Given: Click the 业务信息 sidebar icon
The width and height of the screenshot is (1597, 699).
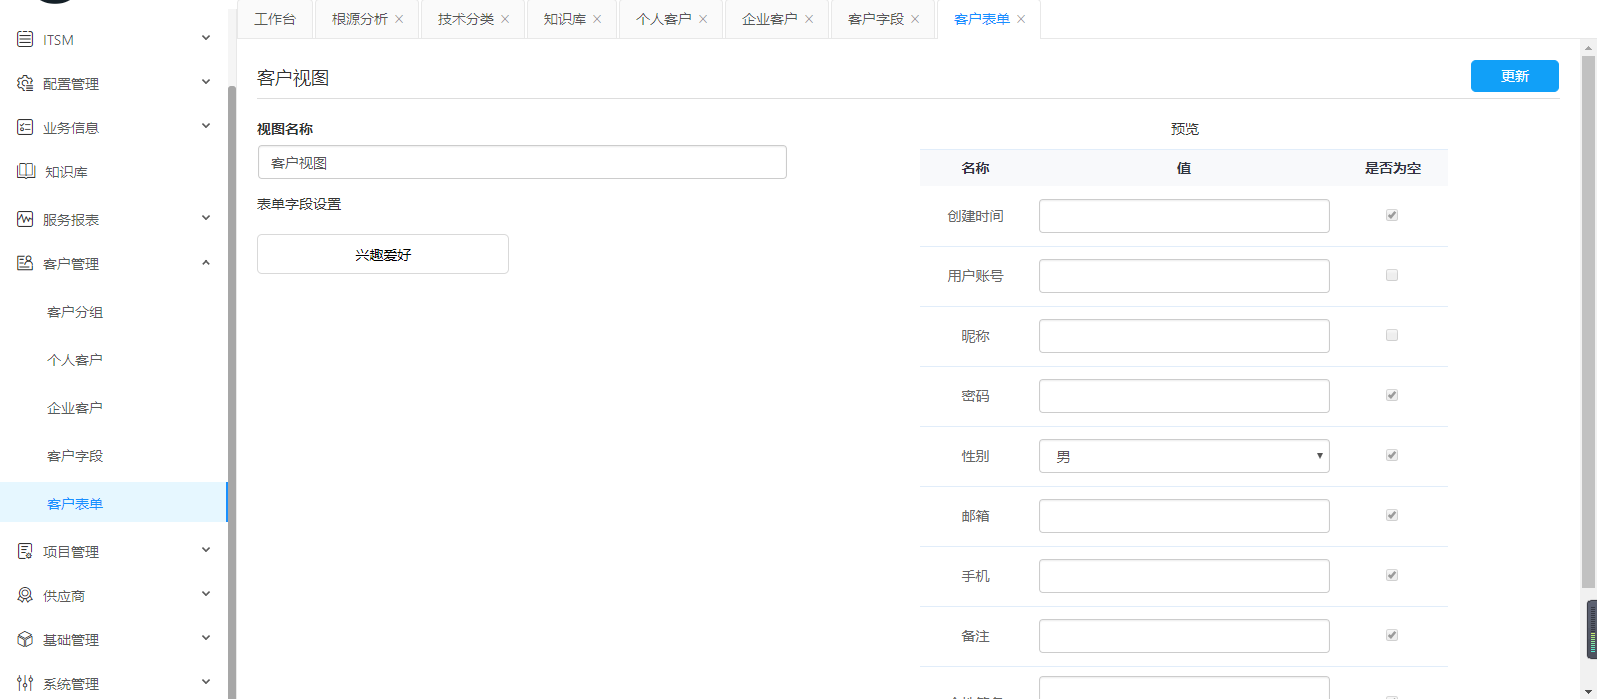Looking at the screenshot, I should 25,127.
